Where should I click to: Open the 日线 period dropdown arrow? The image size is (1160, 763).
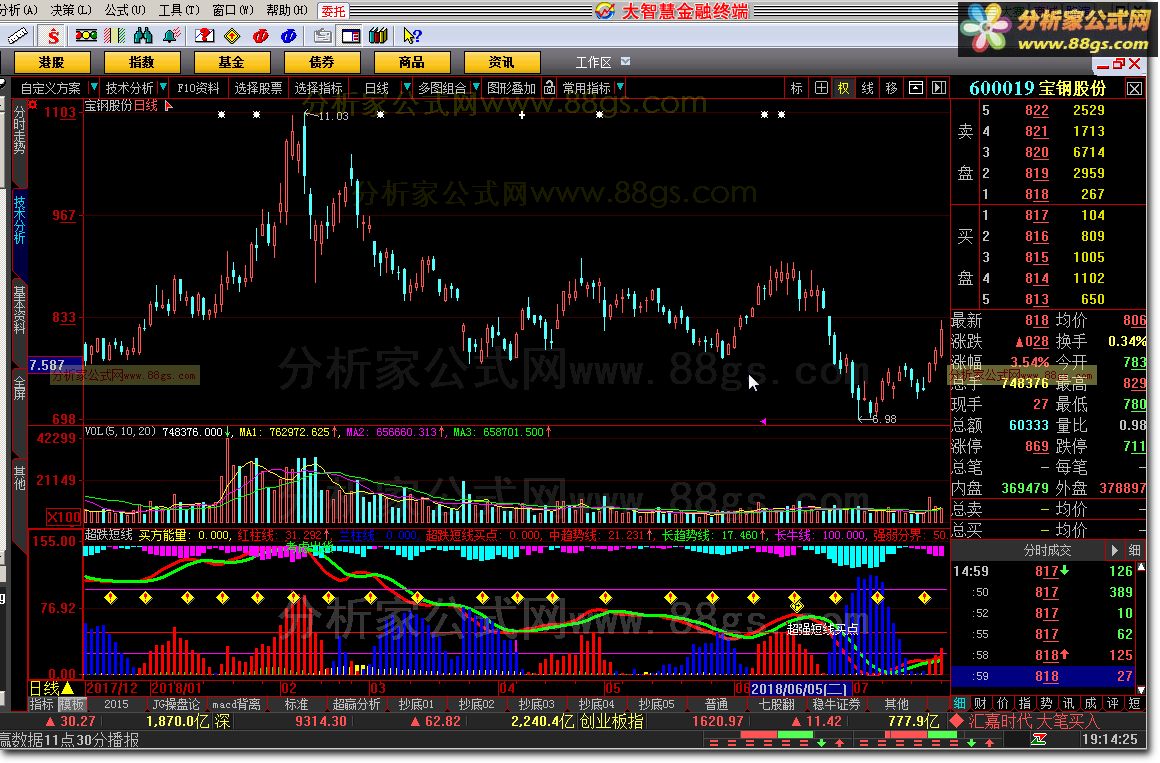coord(406,87)
